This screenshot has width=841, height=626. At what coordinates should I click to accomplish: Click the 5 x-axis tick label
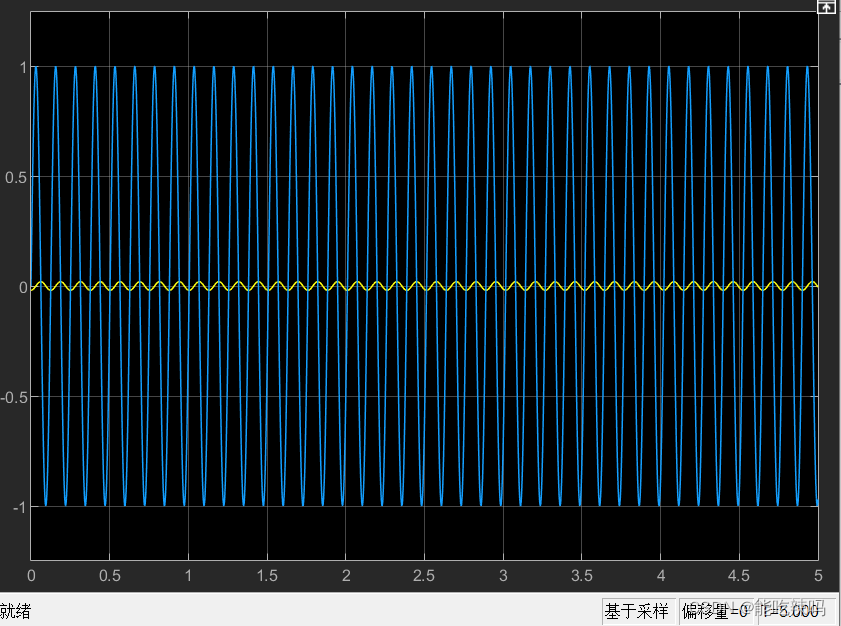coord(818,576)
